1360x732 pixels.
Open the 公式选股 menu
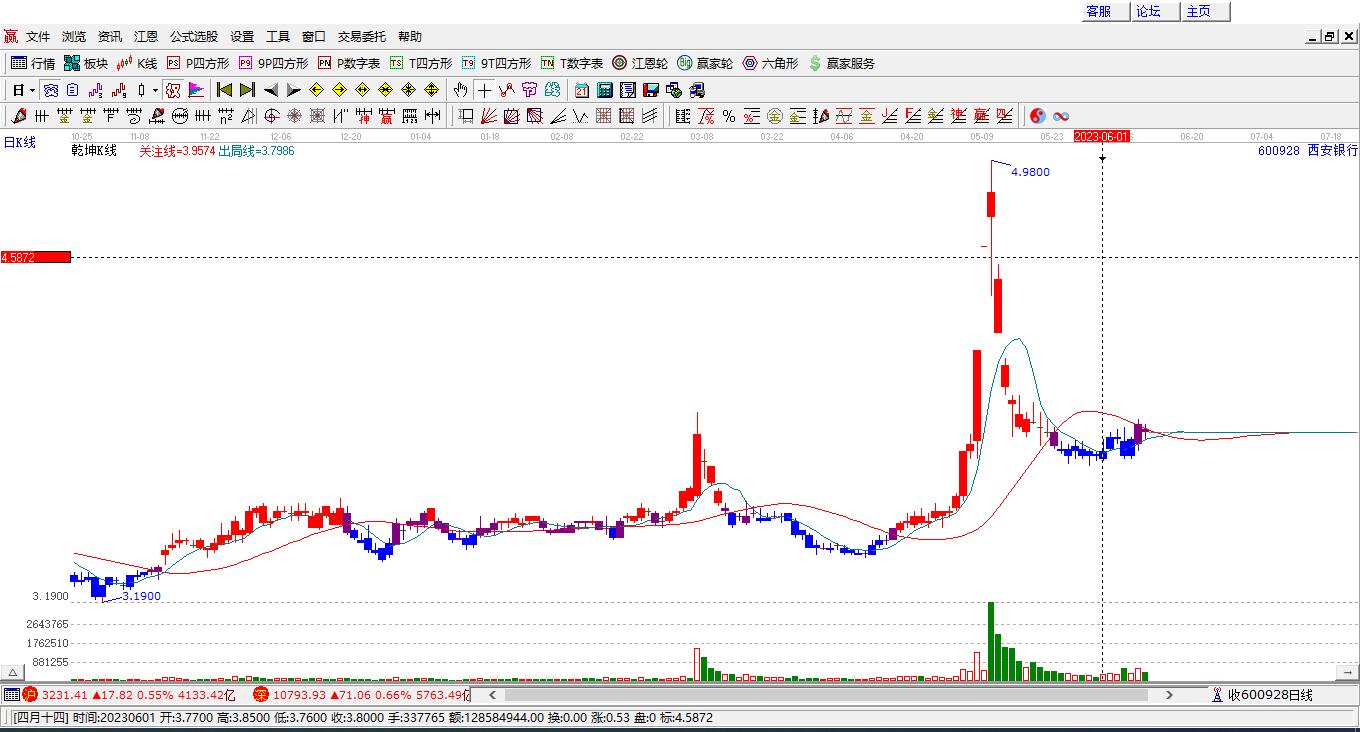click(194, 37)
